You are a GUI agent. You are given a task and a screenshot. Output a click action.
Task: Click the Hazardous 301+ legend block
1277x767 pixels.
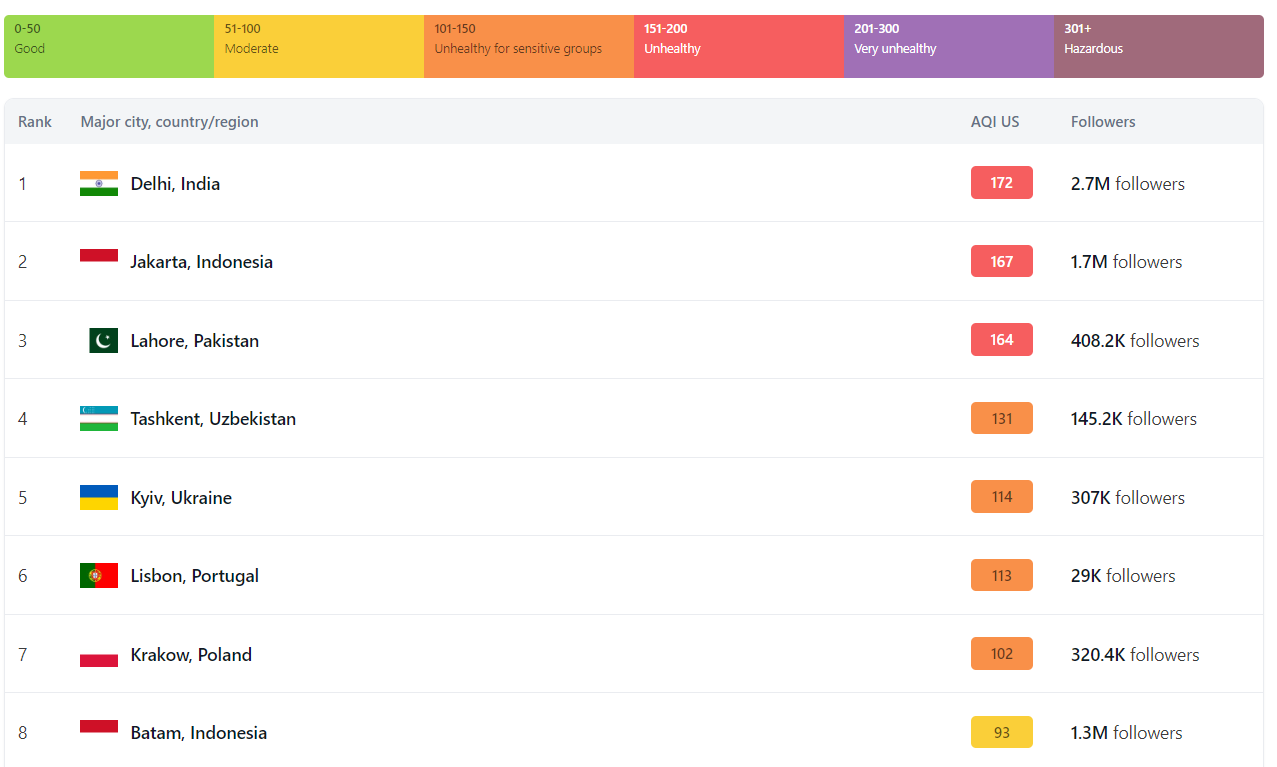[1158, 46]
